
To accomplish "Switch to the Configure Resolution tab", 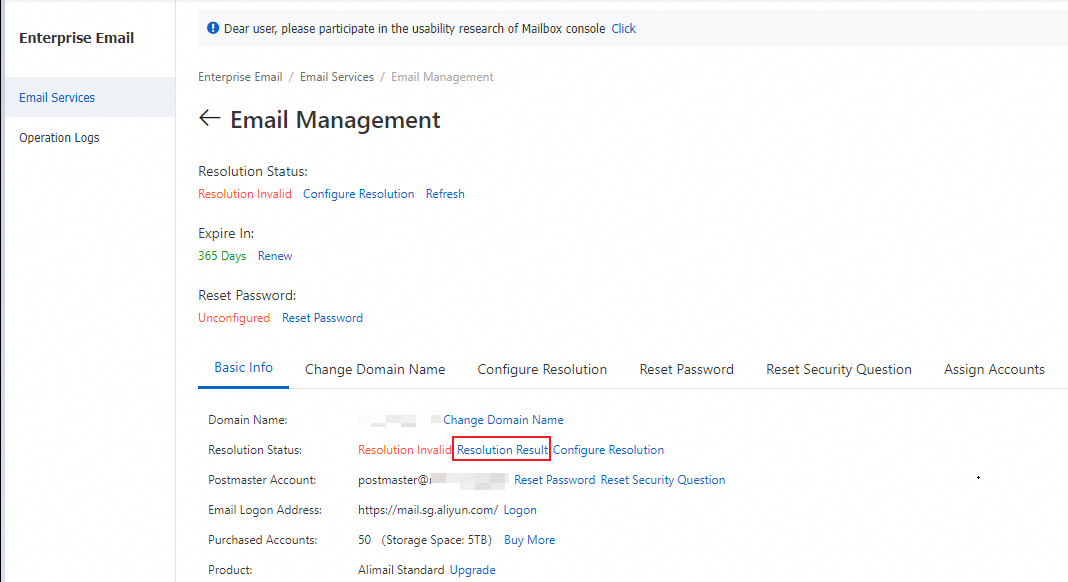I will coord(542,369).
